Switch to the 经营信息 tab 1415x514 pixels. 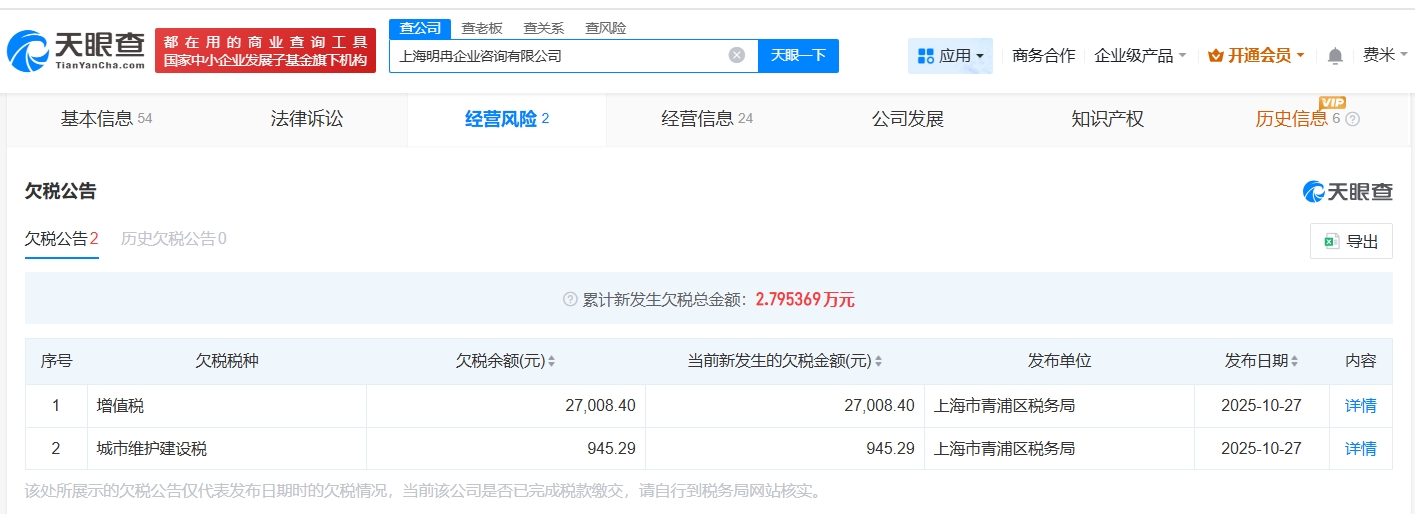click(706, 119)
